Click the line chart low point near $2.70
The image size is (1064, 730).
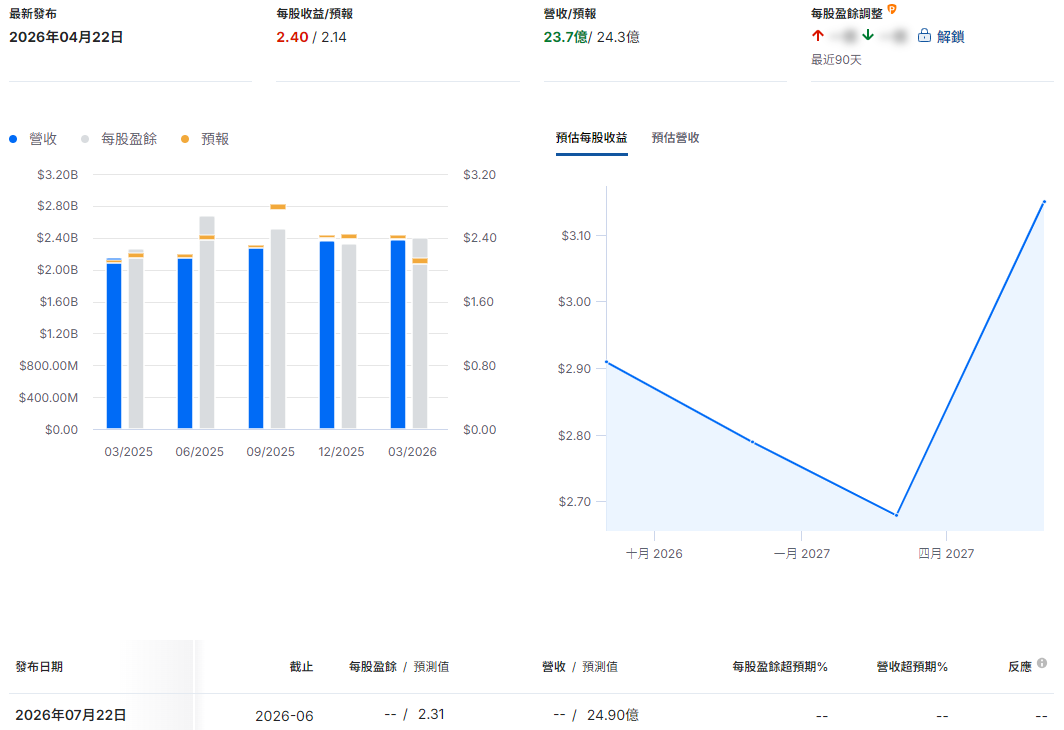(896, 515)
